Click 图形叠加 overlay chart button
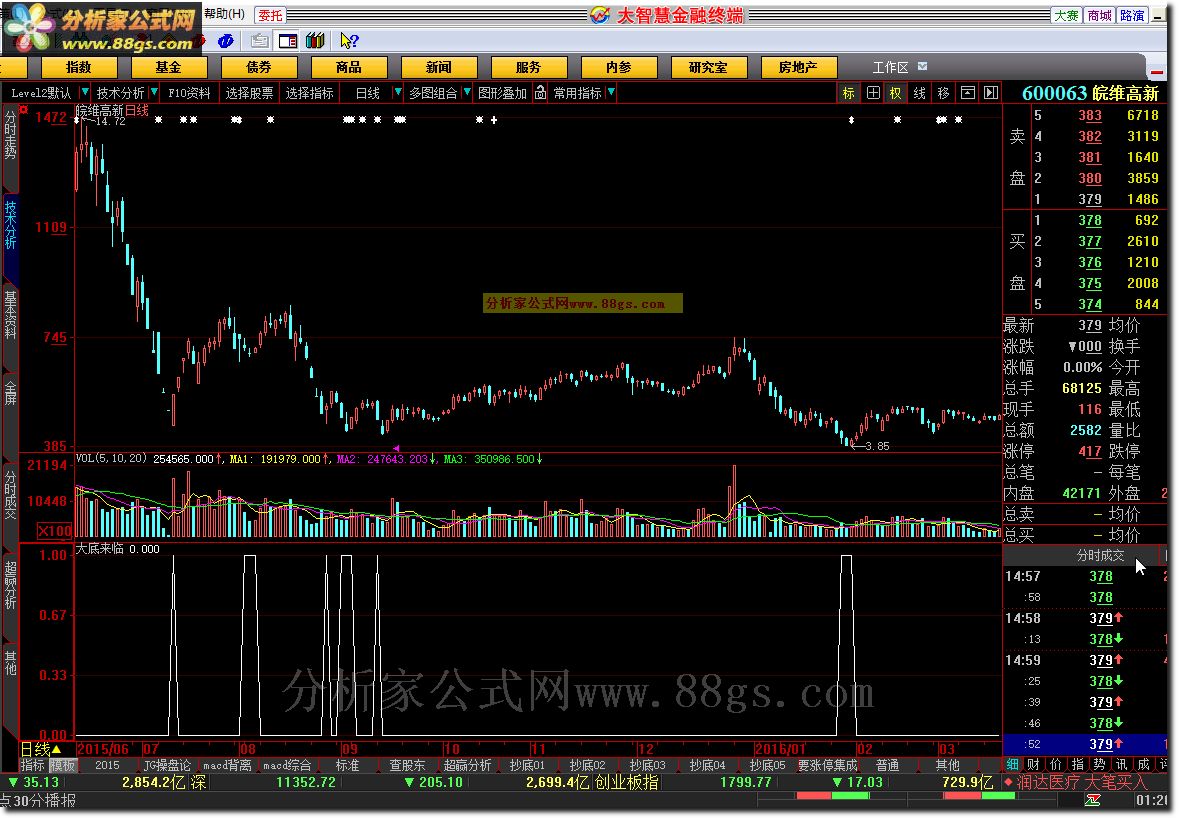This screenshot has width=1179, height=818. tap(502, 92)
